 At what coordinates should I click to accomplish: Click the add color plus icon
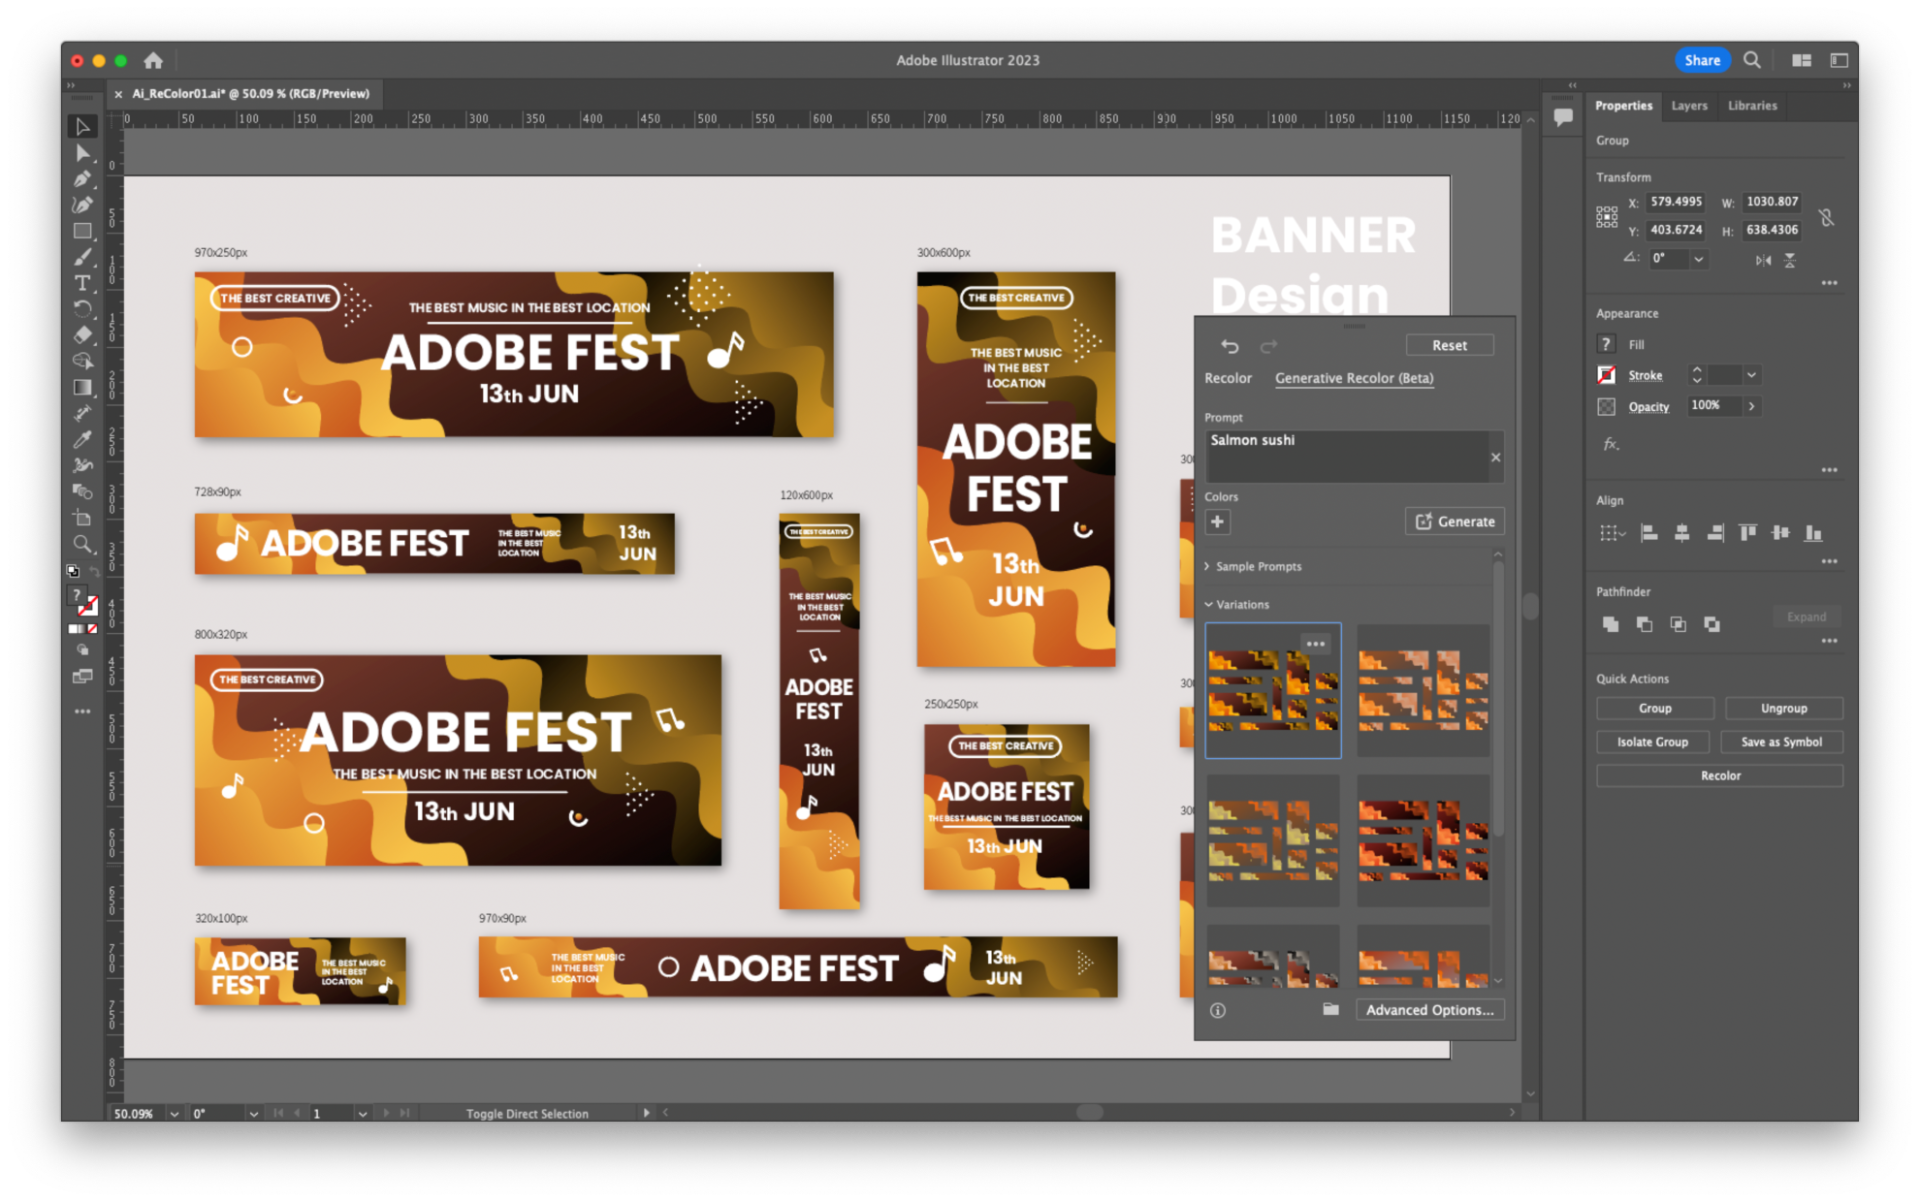click(x=1217, y=521)
